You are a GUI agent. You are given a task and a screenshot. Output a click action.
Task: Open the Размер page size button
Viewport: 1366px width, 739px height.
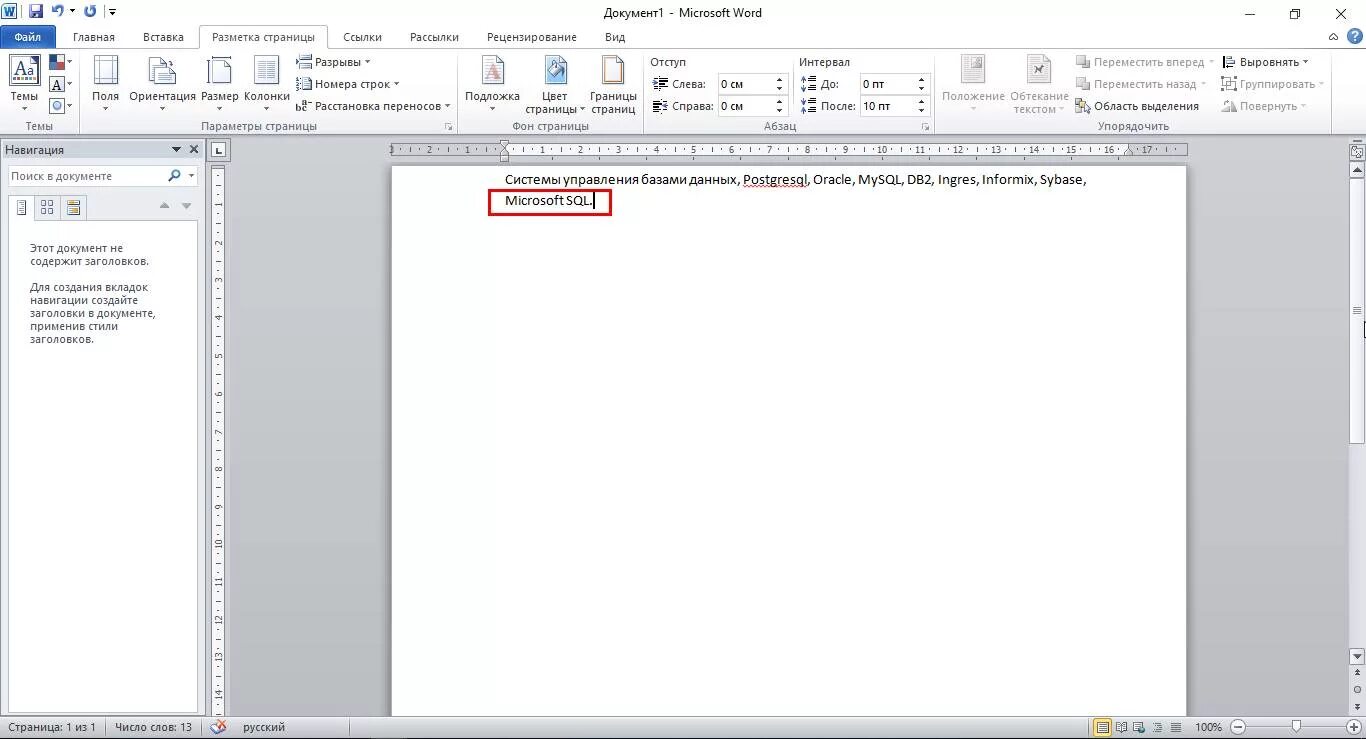219,85
